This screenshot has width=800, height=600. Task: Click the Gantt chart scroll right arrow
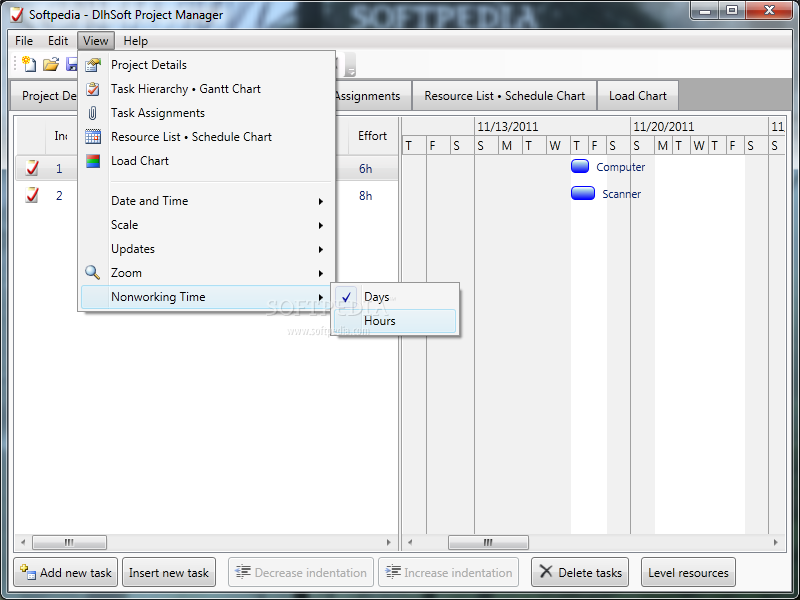click(776, 542)
